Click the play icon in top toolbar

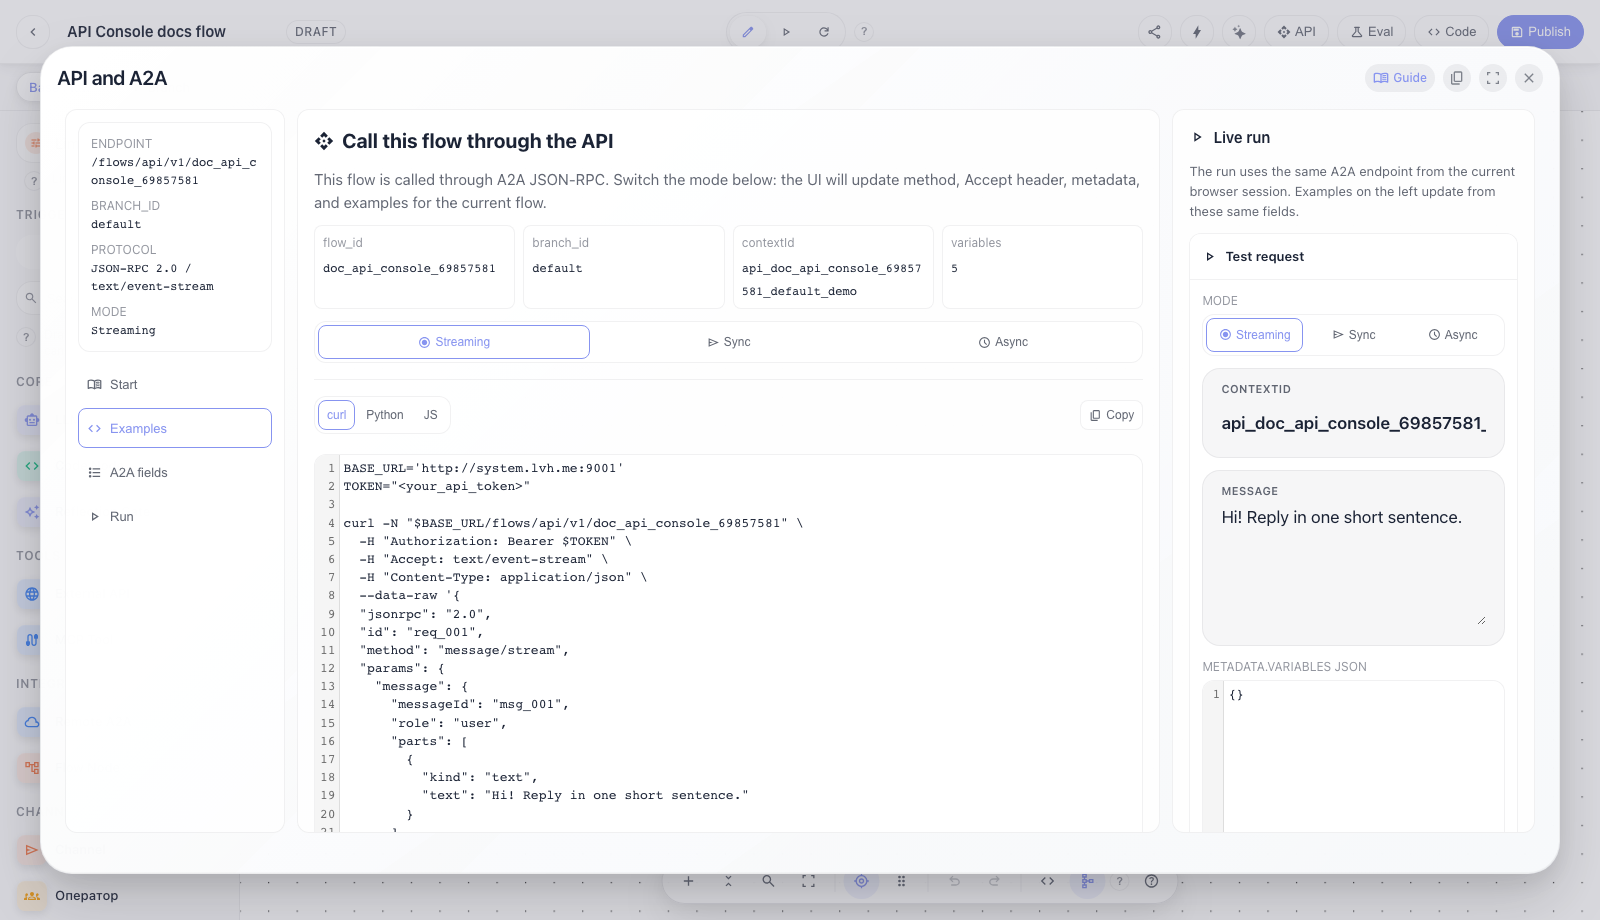pos(786,32)
